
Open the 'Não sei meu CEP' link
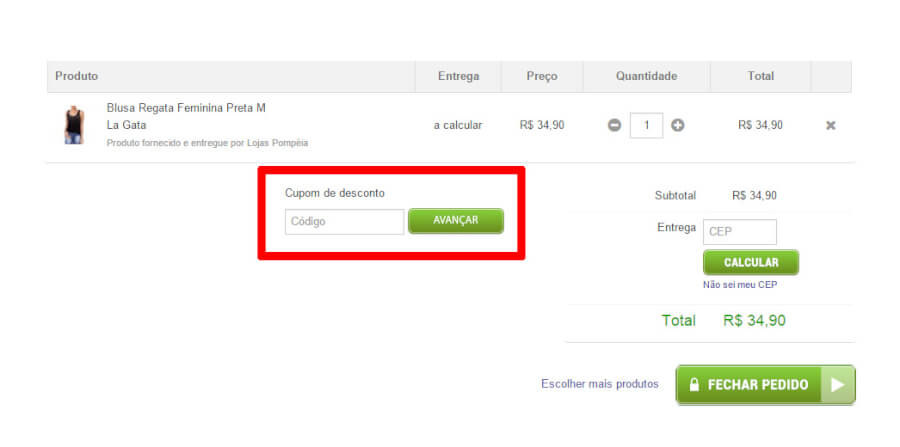[740, 284]
